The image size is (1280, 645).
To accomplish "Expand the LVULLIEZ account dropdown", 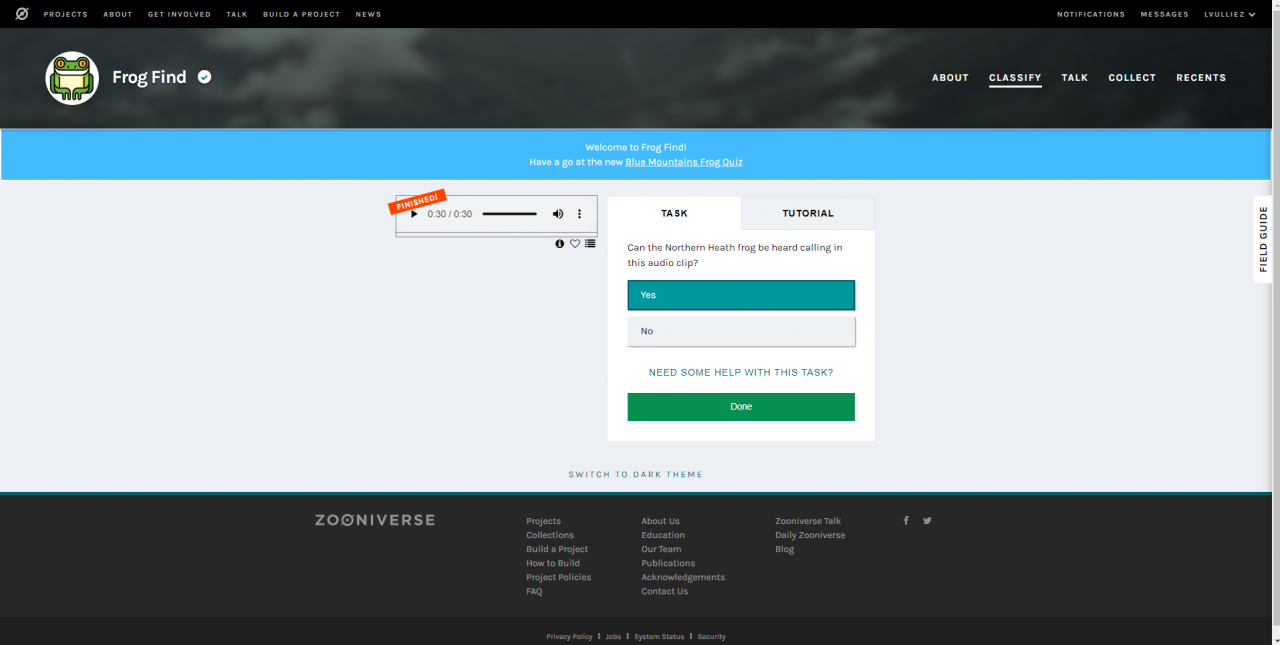I will pos(1230,14).
